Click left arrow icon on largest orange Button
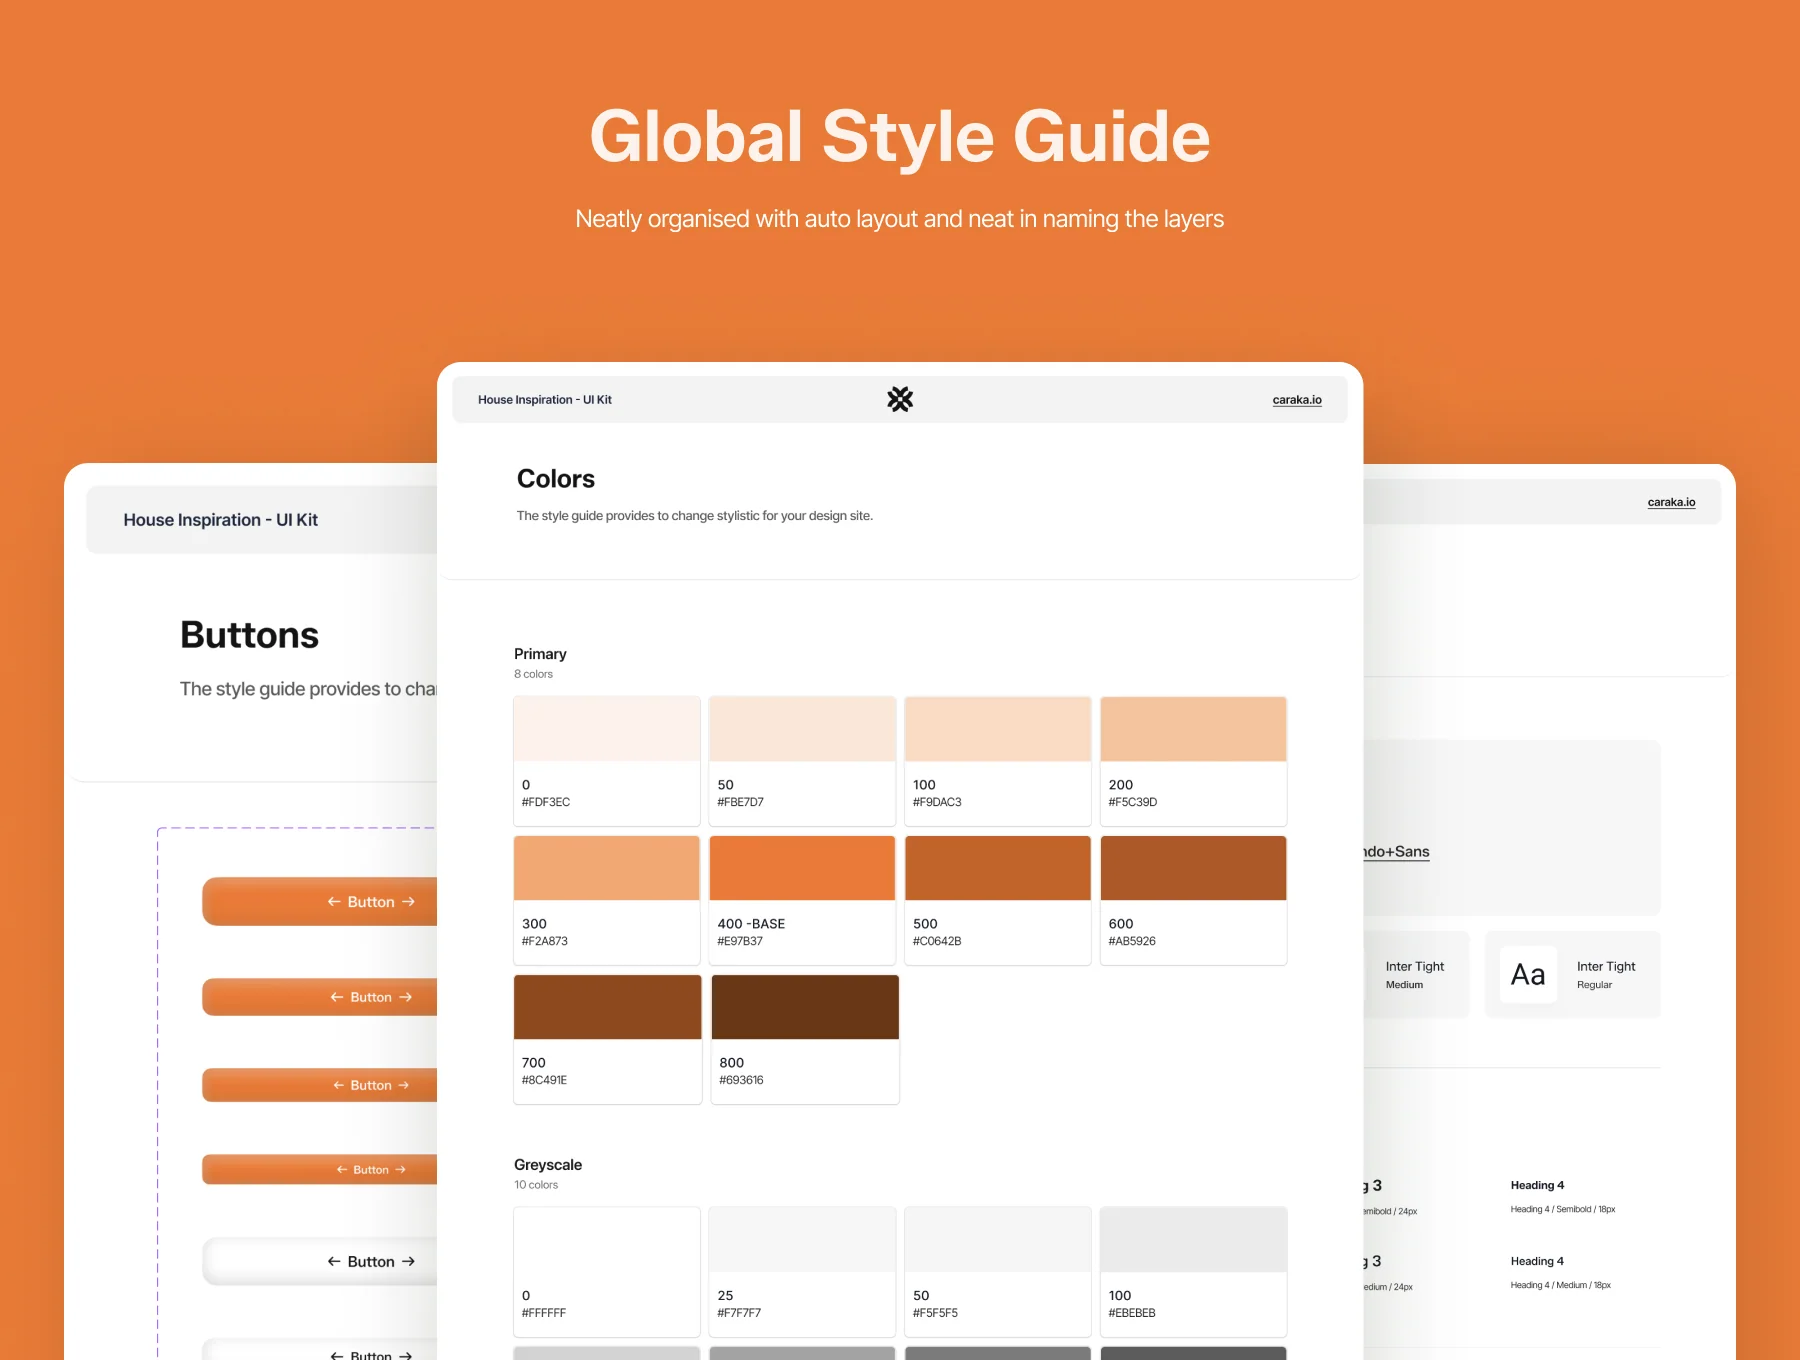This screenshot has width=1800, height=1360. (334, 902)
